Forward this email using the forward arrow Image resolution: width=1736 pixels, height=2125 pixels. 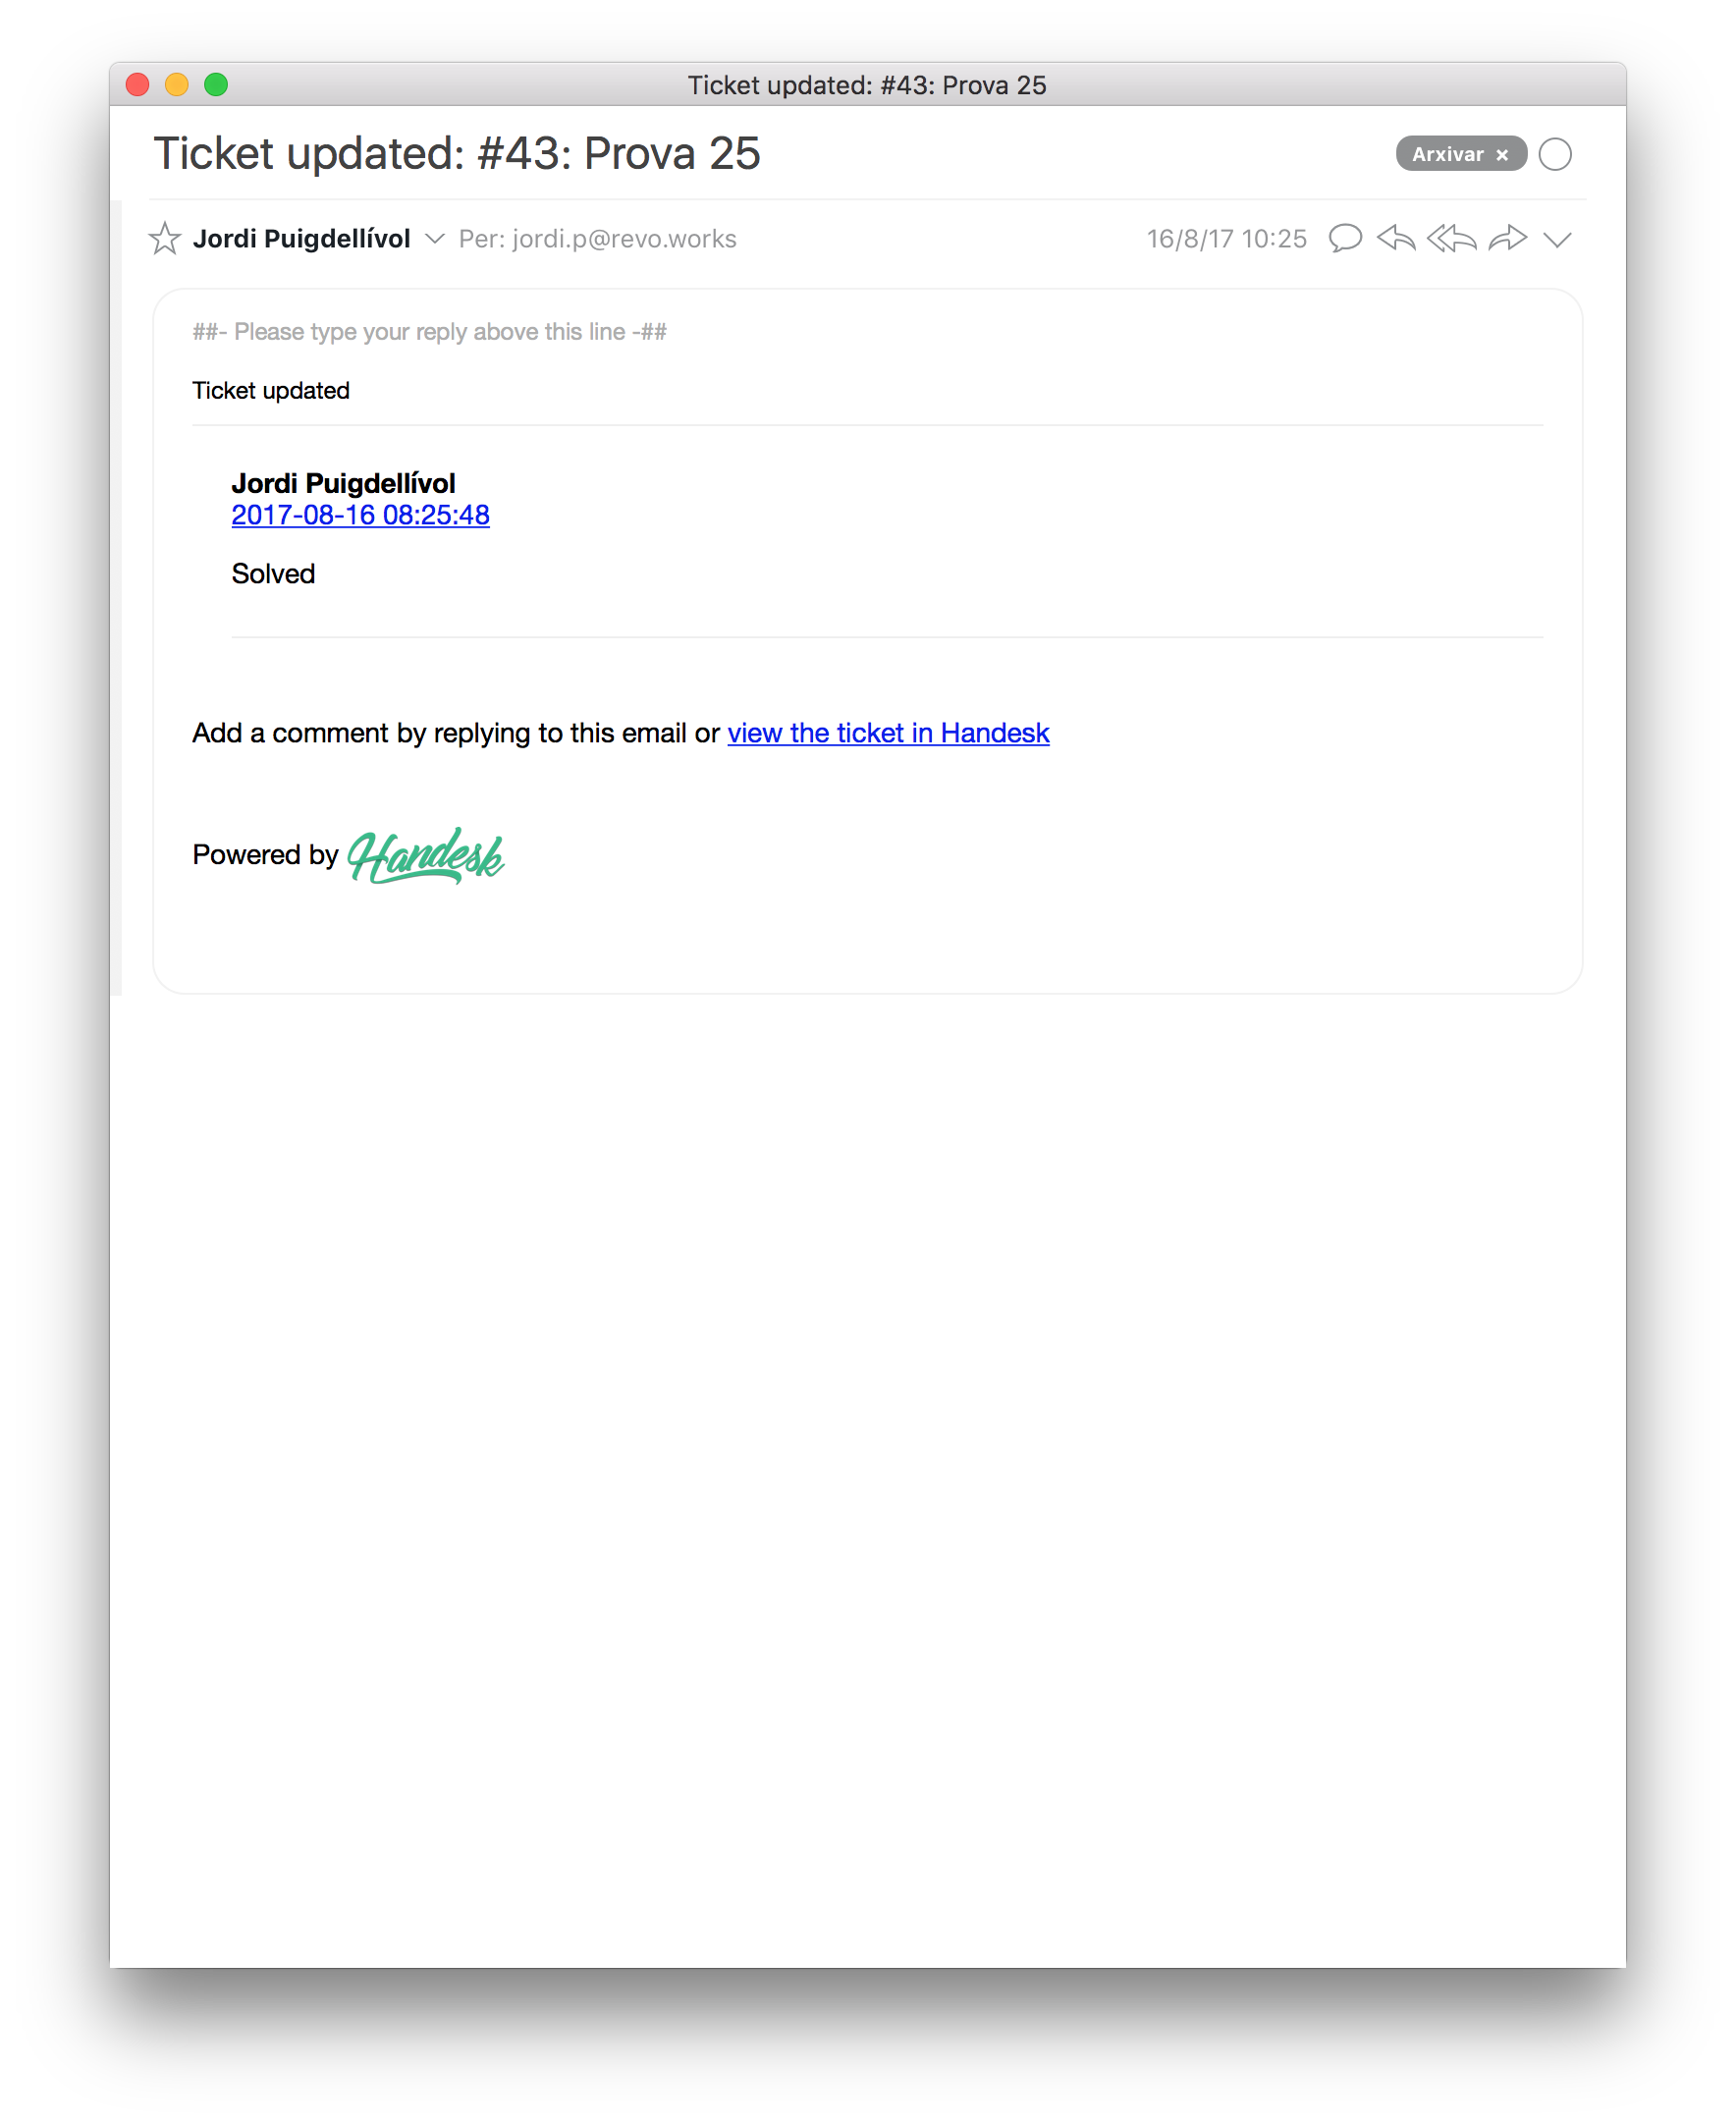1508,239
